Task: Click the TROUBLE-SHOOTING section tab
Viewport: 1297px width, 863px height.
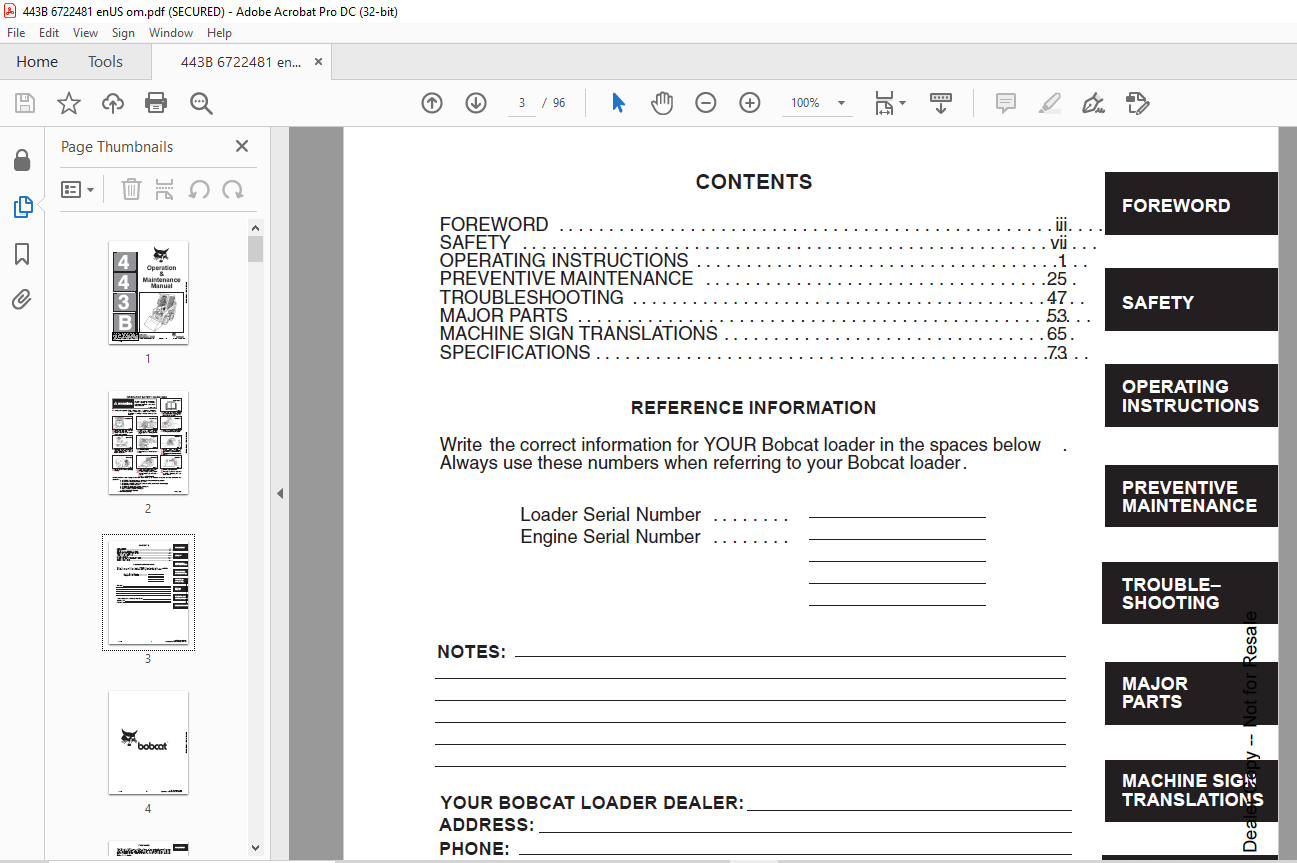Action: coord(1190,593)
